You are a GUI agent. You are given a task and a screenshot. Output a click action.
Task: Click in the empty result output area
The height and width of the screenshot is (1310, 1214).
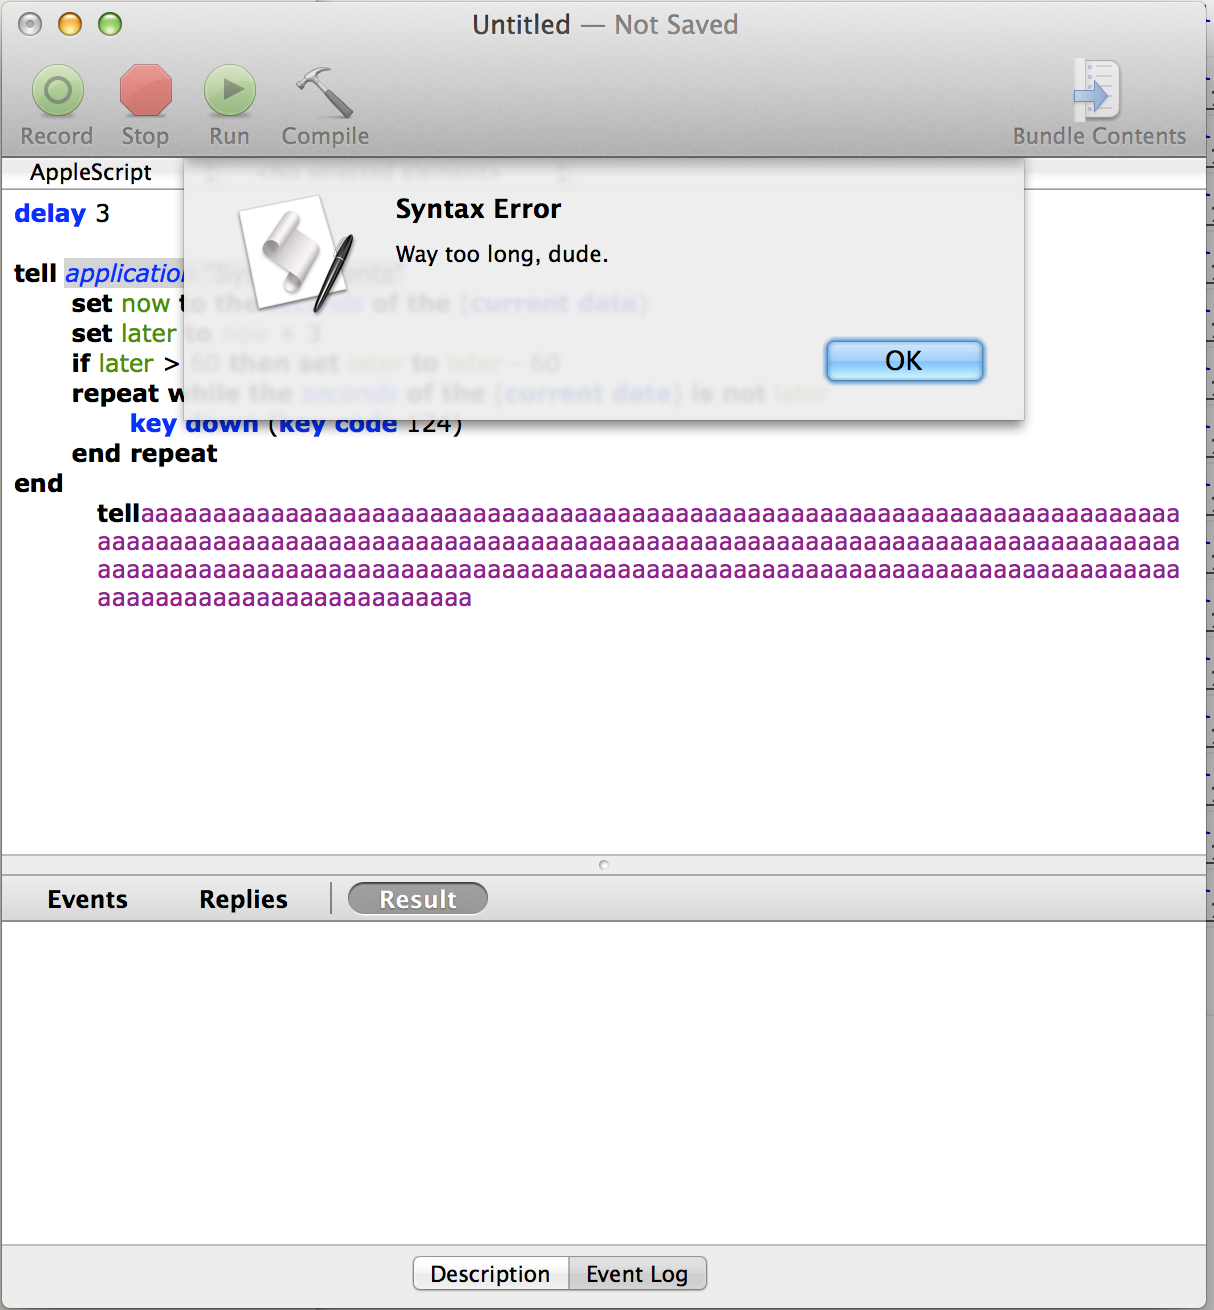[x=604, y=1080]
